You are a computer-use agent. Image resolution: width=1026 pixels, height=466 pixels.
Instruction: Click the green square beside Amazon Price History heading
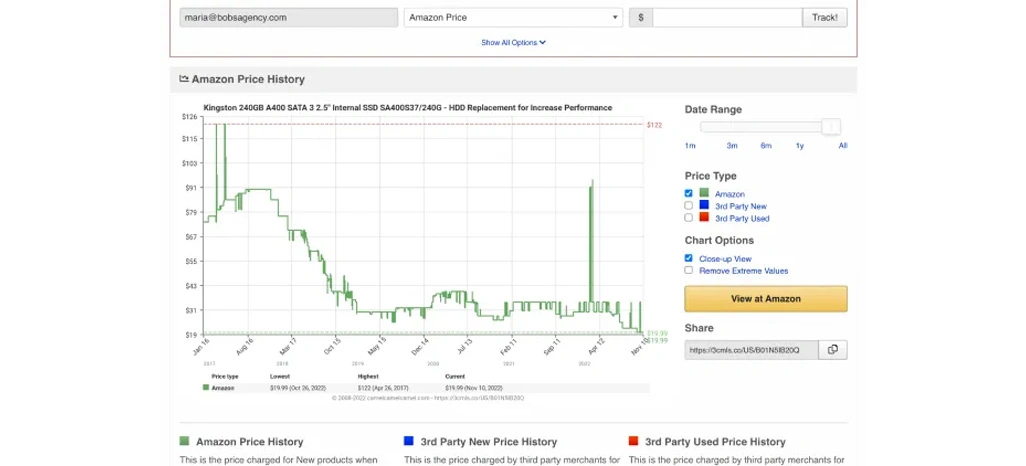point(184,441)
